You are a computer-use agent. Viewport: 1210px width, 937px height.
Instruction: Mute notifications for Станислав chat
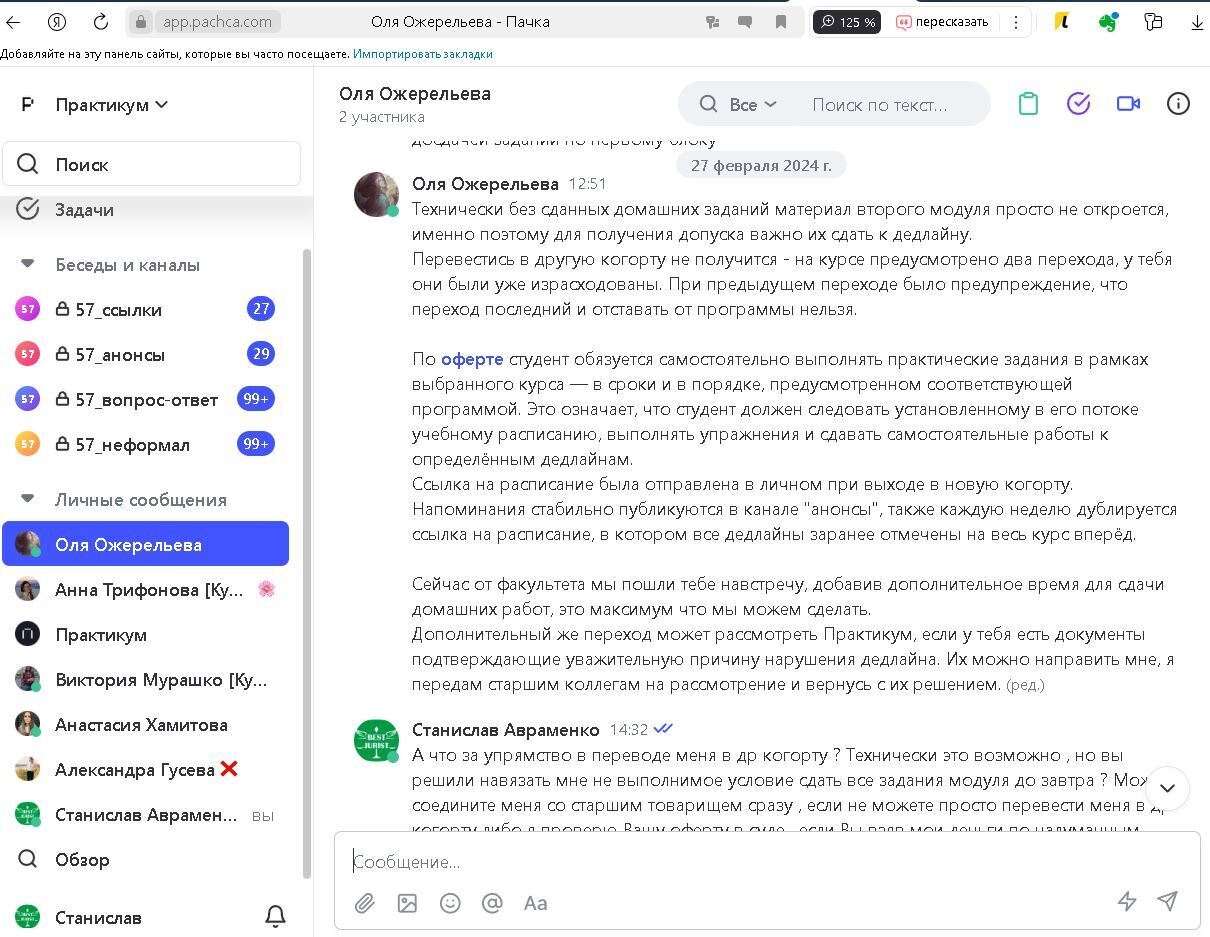275,917
